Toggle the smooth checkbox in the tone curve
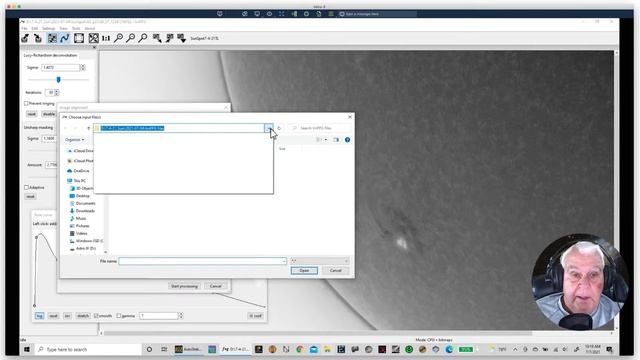Screen dimensions: 640x360 (96, 316)
